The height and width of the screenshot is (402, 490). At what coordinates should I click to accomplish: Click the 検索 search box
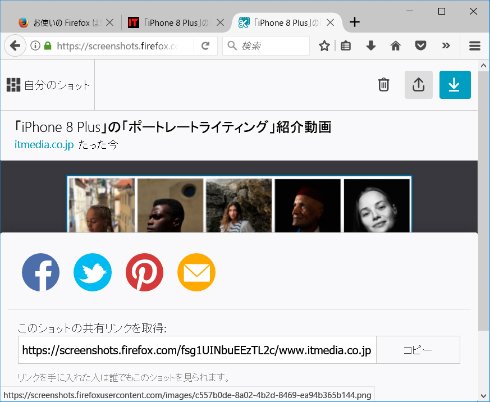(266, 46)
